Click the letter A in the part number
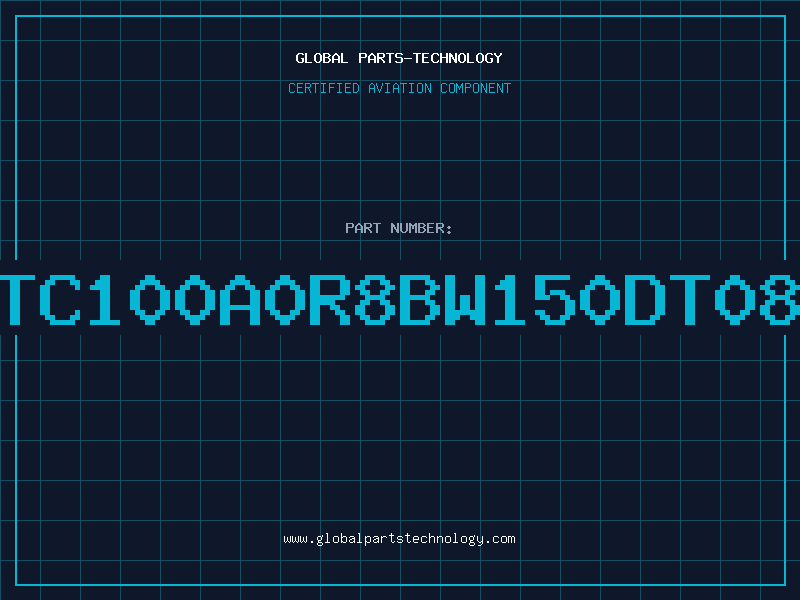800x600 pixels. click(x=240, y=299)
